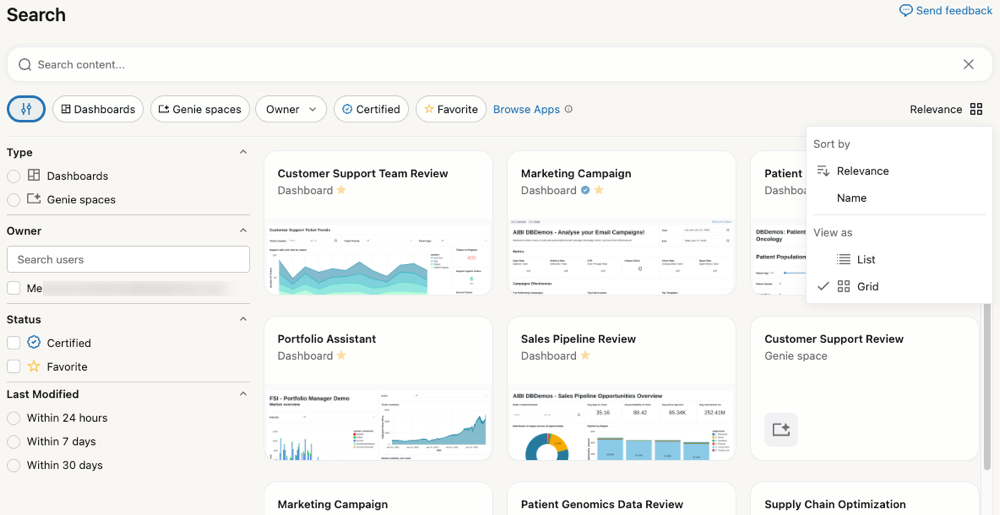
Task: Open the Browse Apps link
Action: [x=526, y=109]
